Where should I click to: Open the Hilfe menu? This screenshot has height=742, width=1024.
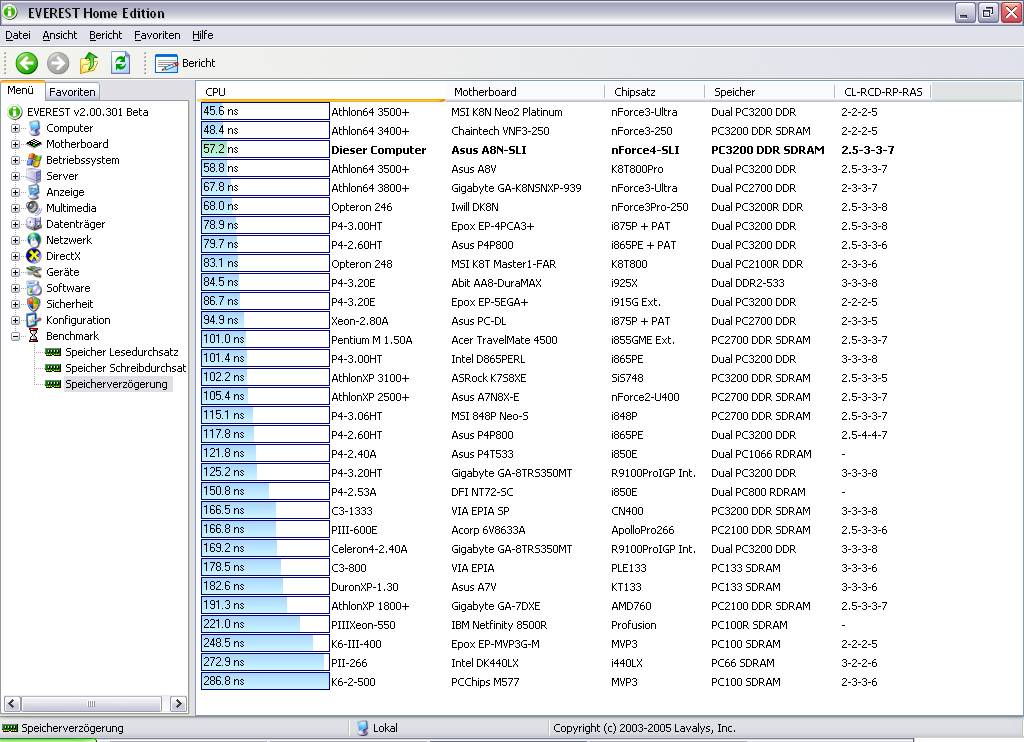202,35
